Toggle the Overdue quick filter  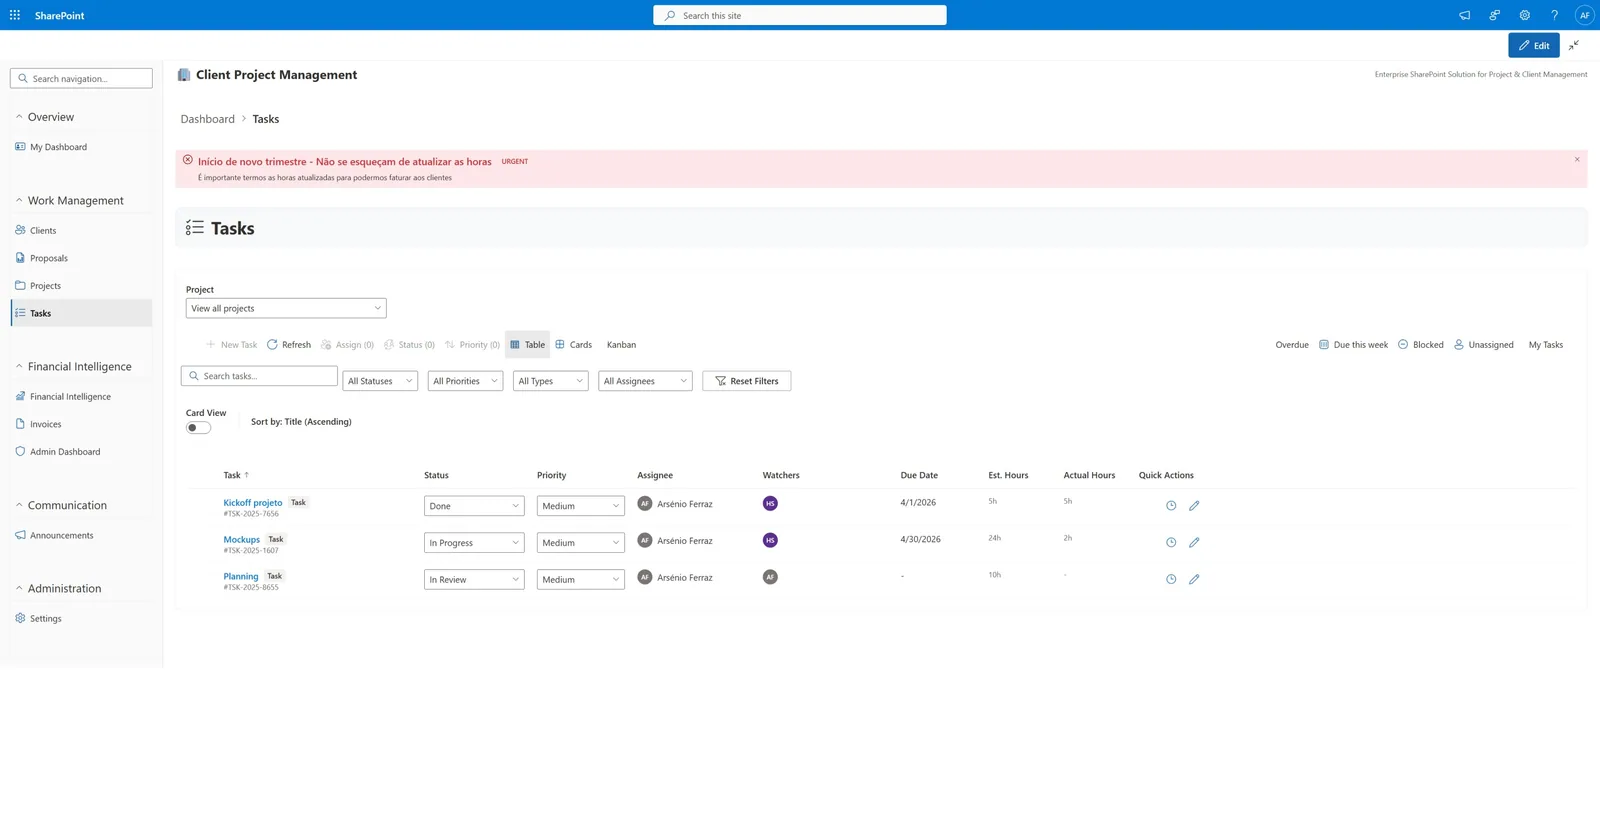[x=1292, y=344]
